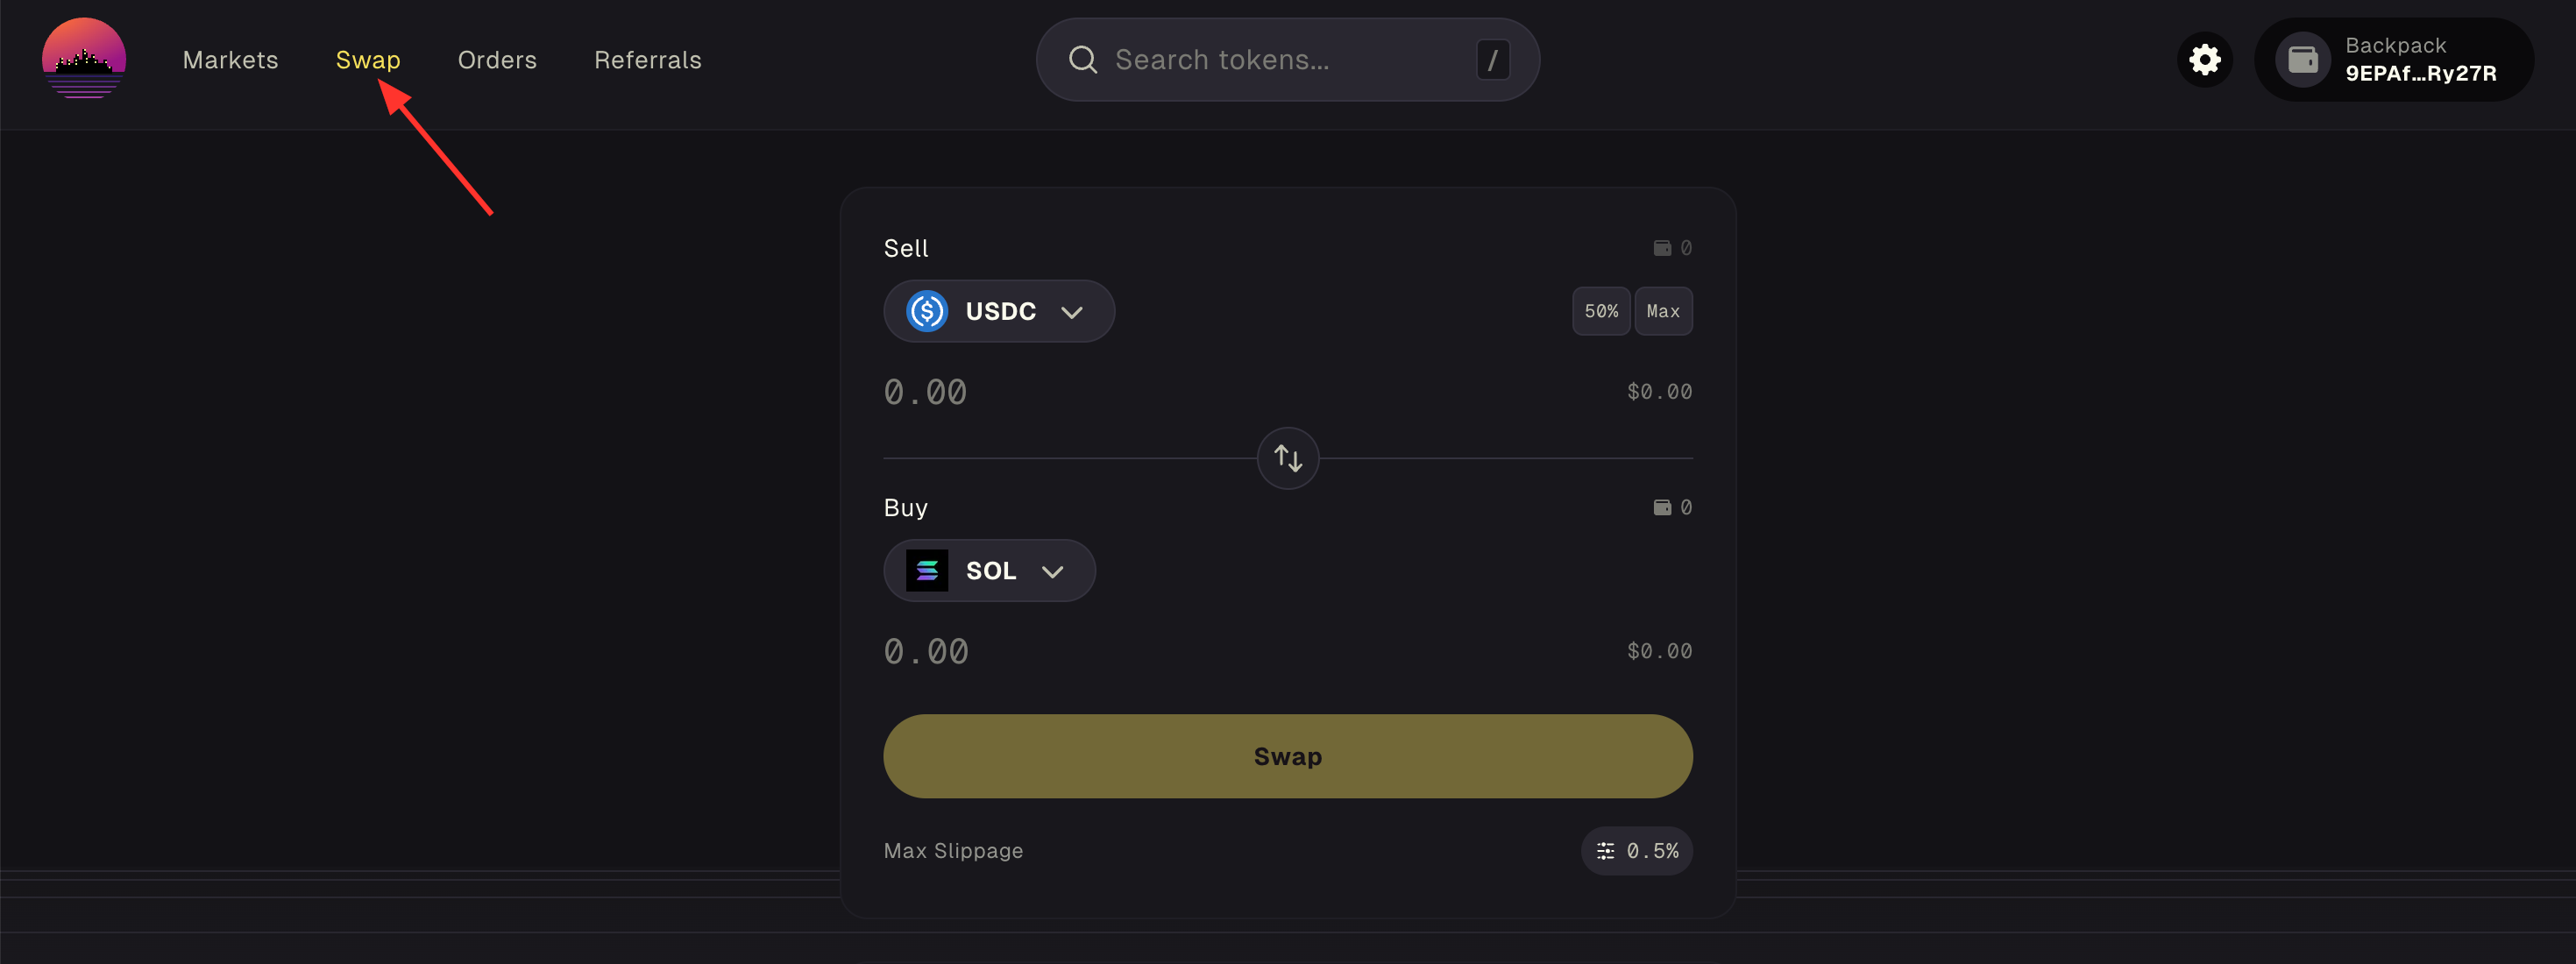Click the Buy wallet balance icon
Image resolution: width=2576 pixels, height=964 pixels.
[1662, 507]
